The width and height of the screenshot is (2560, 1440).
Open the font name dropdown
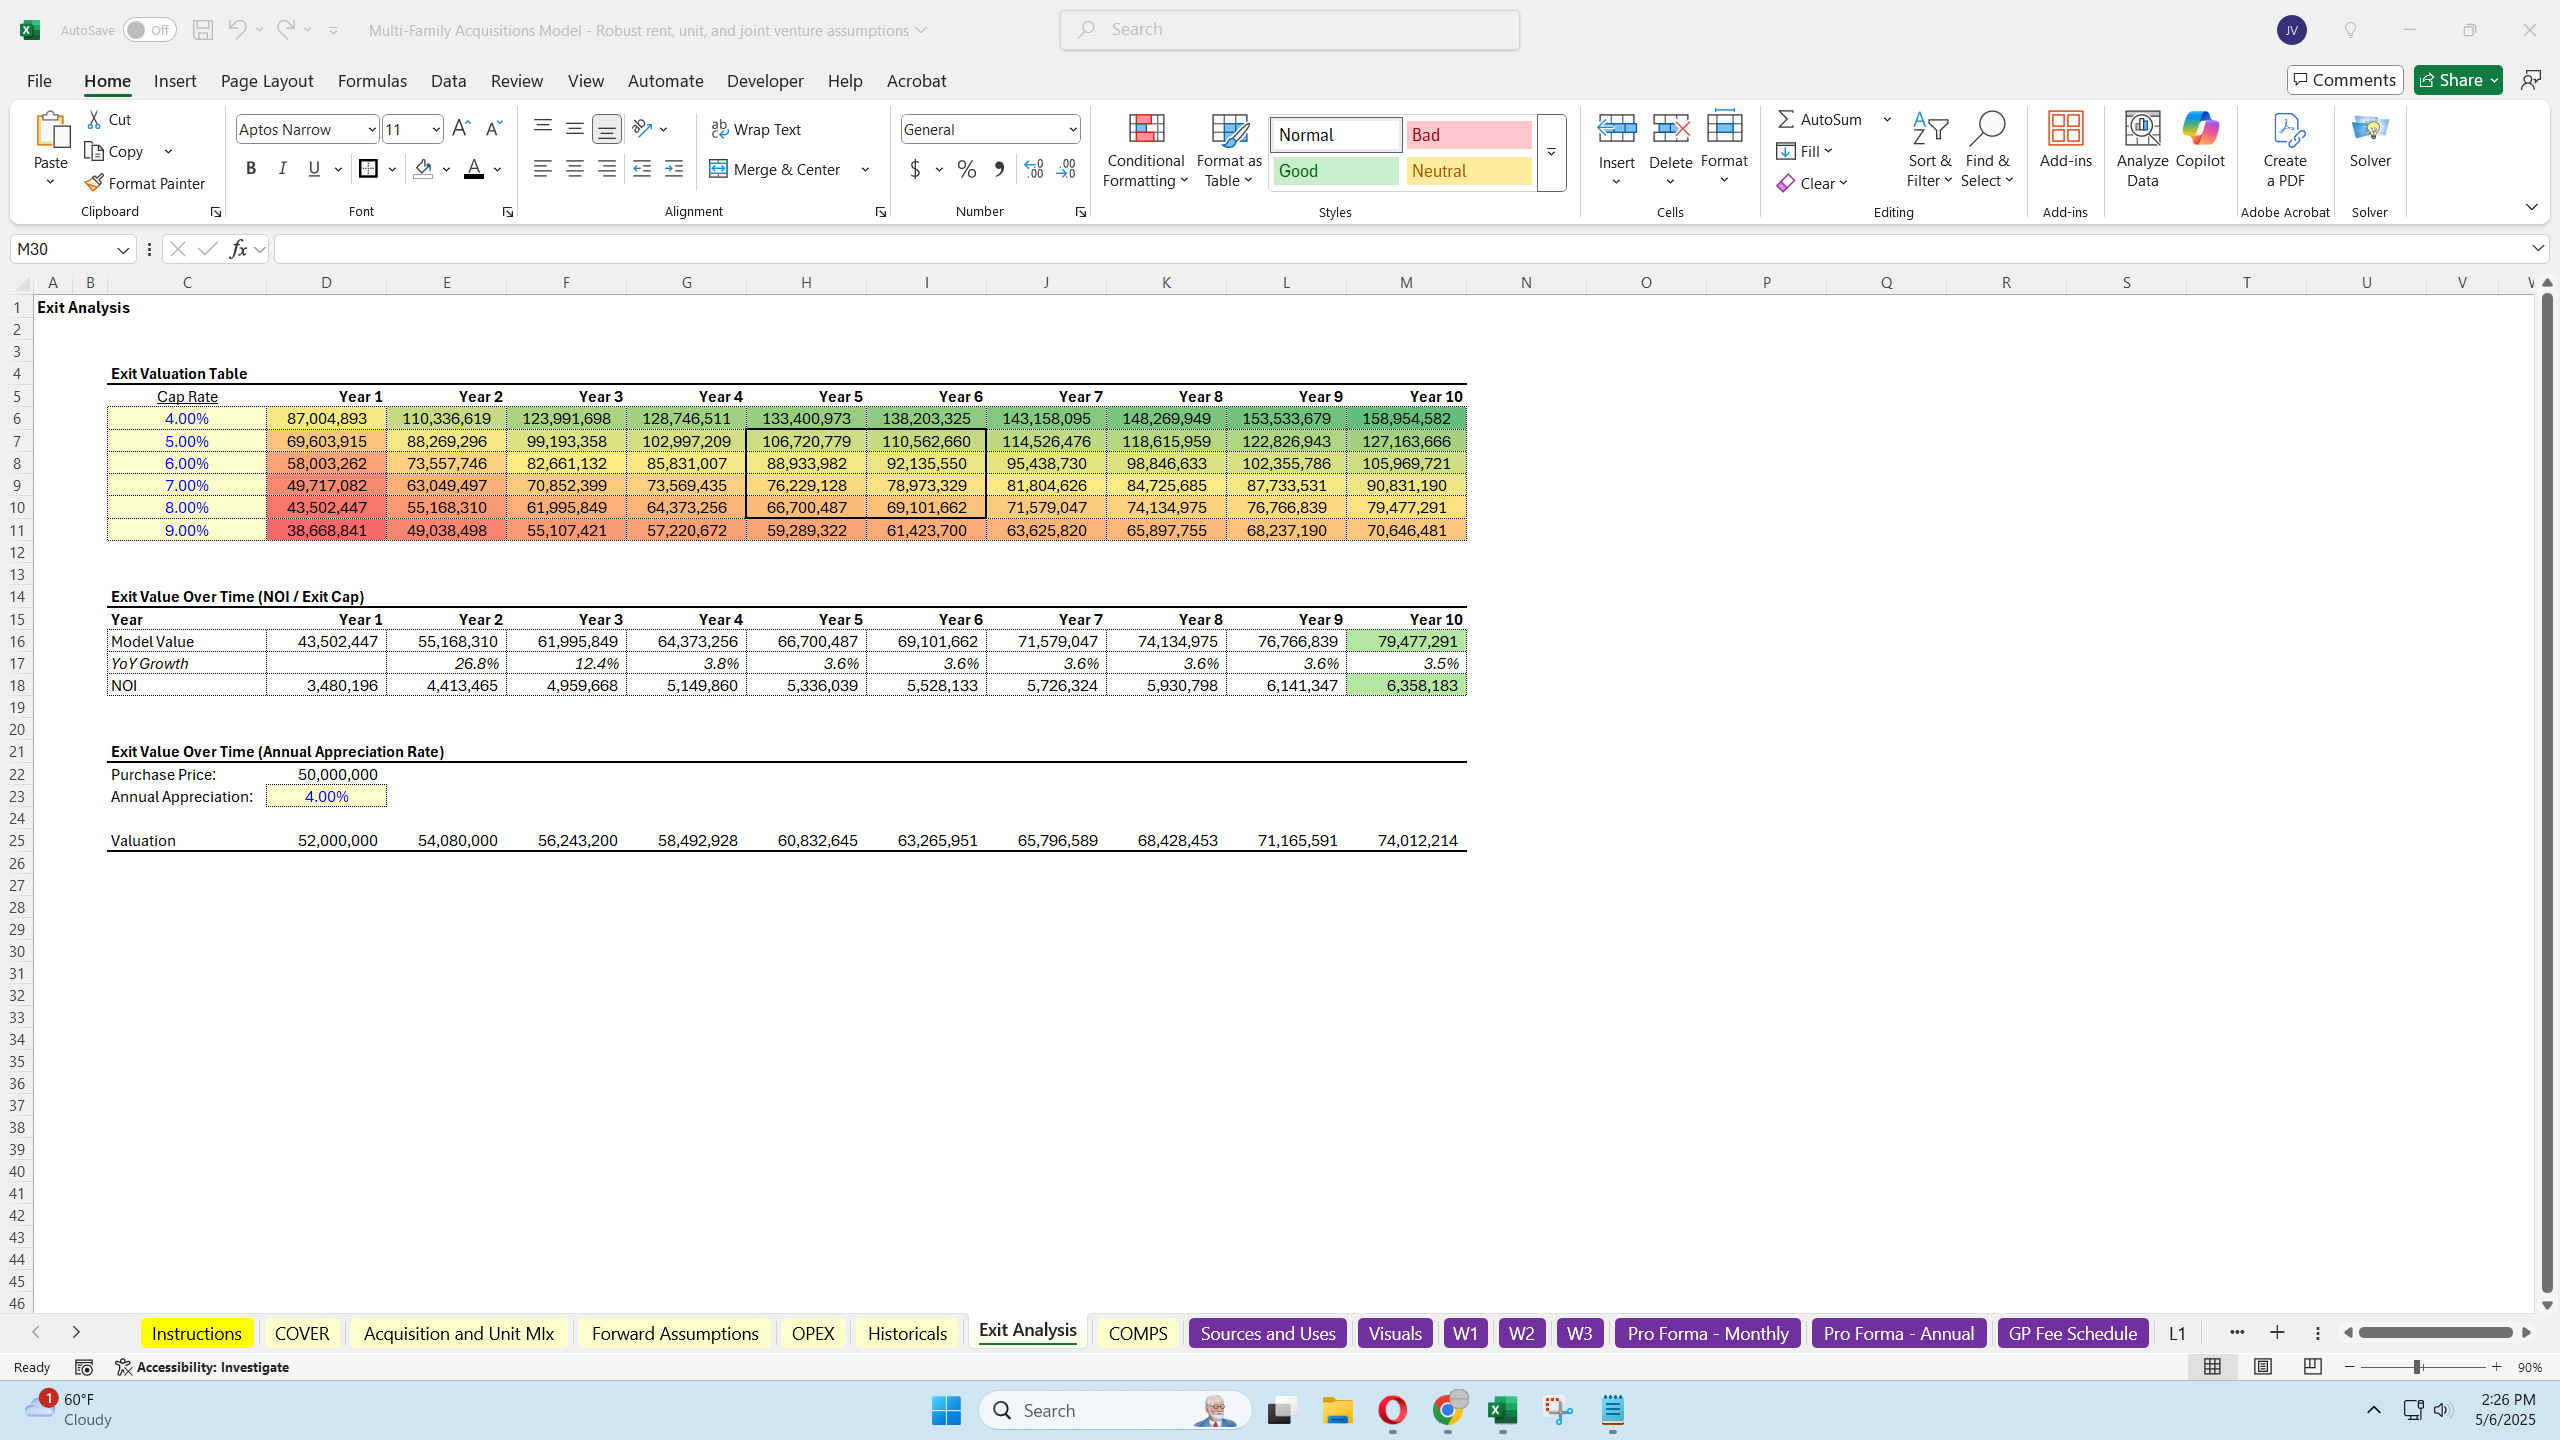point(371,129)
